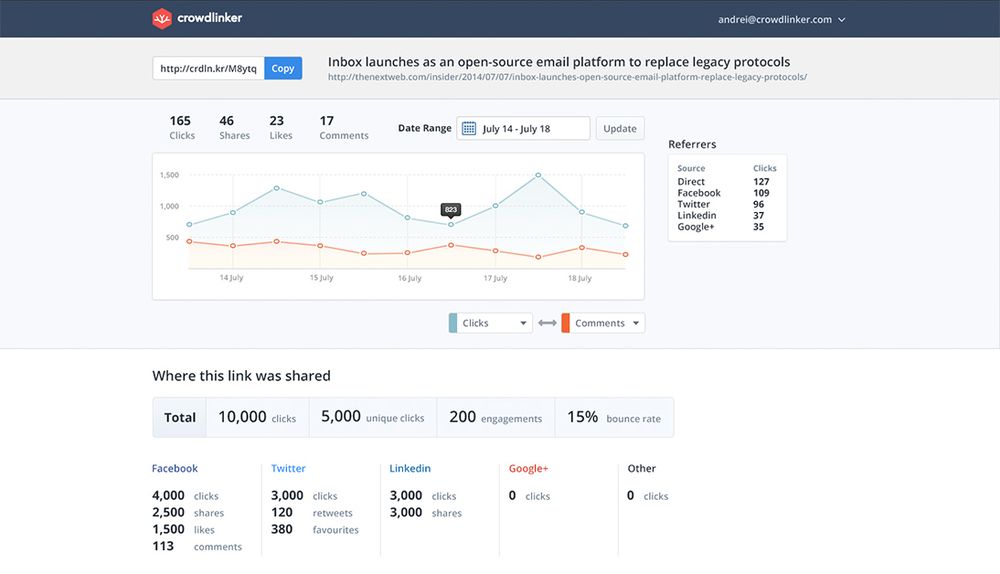
Task: Expand the Clicks metric dropdown
Action: tap(523, 323)
